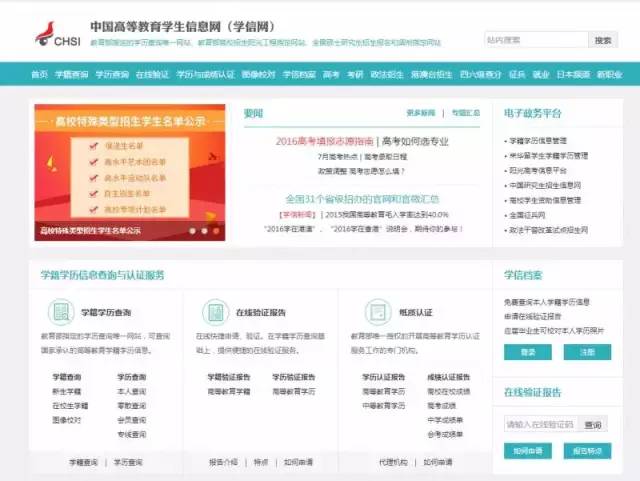
Task: Open 全国征兵网 link
Action: pos(527,215)
